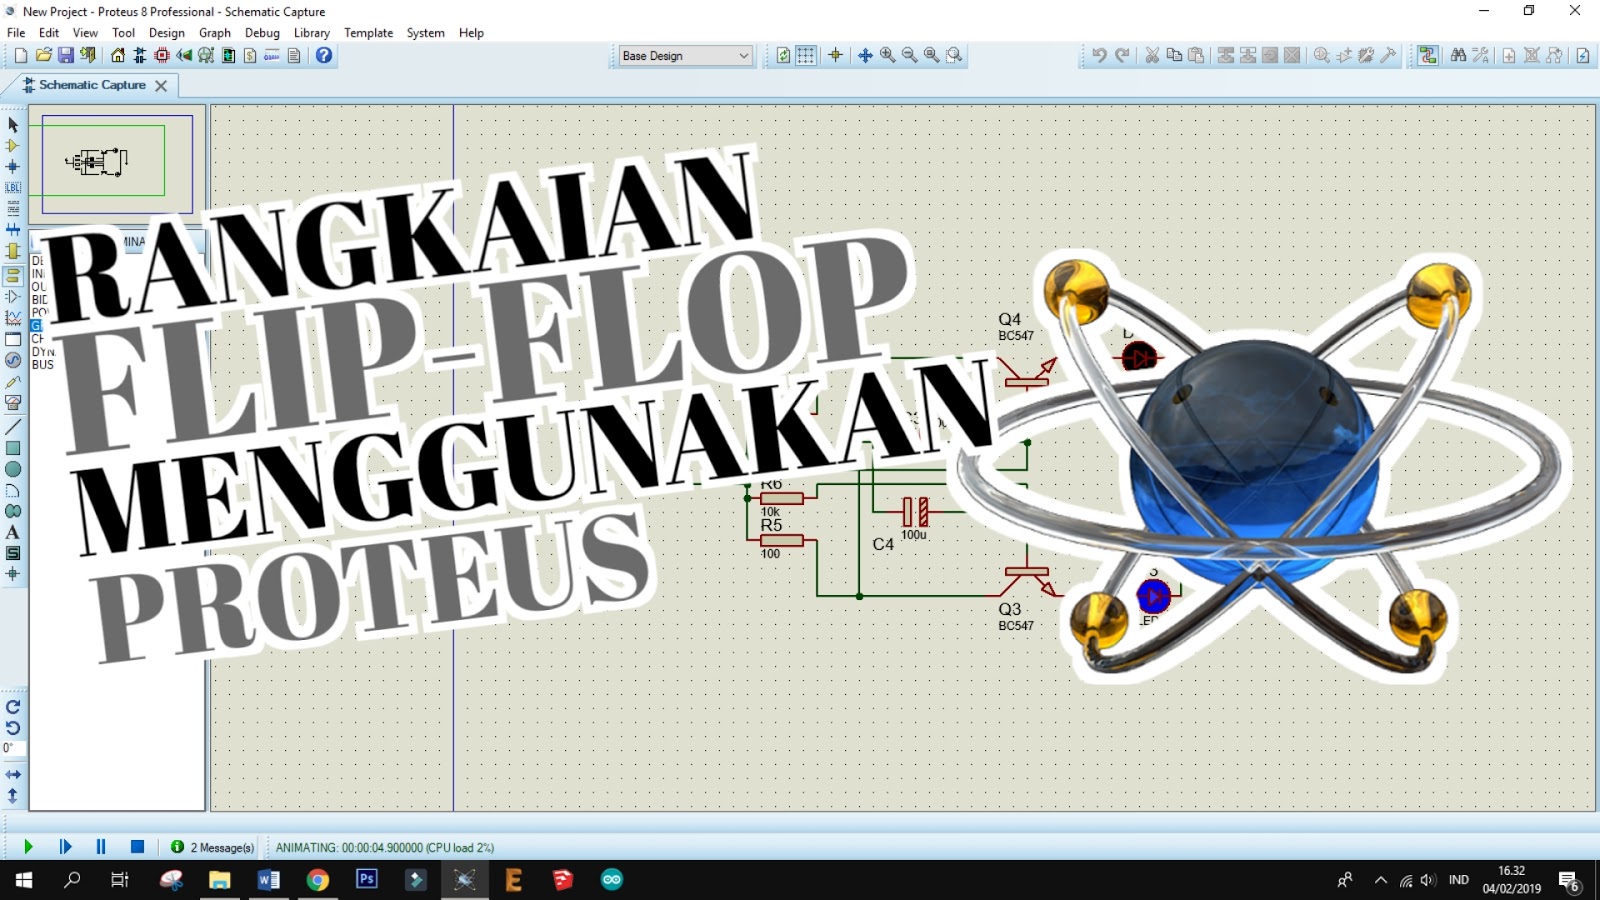Add a new sheet icon
This screenshot has height=900, width=1600.
[1509, 56]
